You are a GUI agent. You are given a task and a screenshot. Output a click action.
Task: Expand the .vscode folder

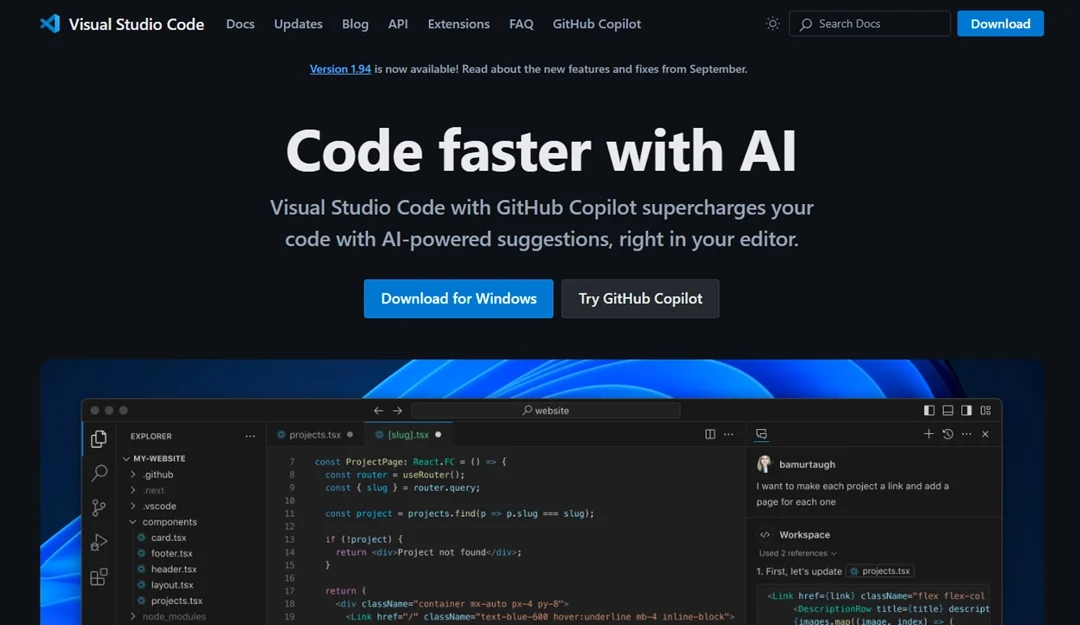tap(133, 506)
